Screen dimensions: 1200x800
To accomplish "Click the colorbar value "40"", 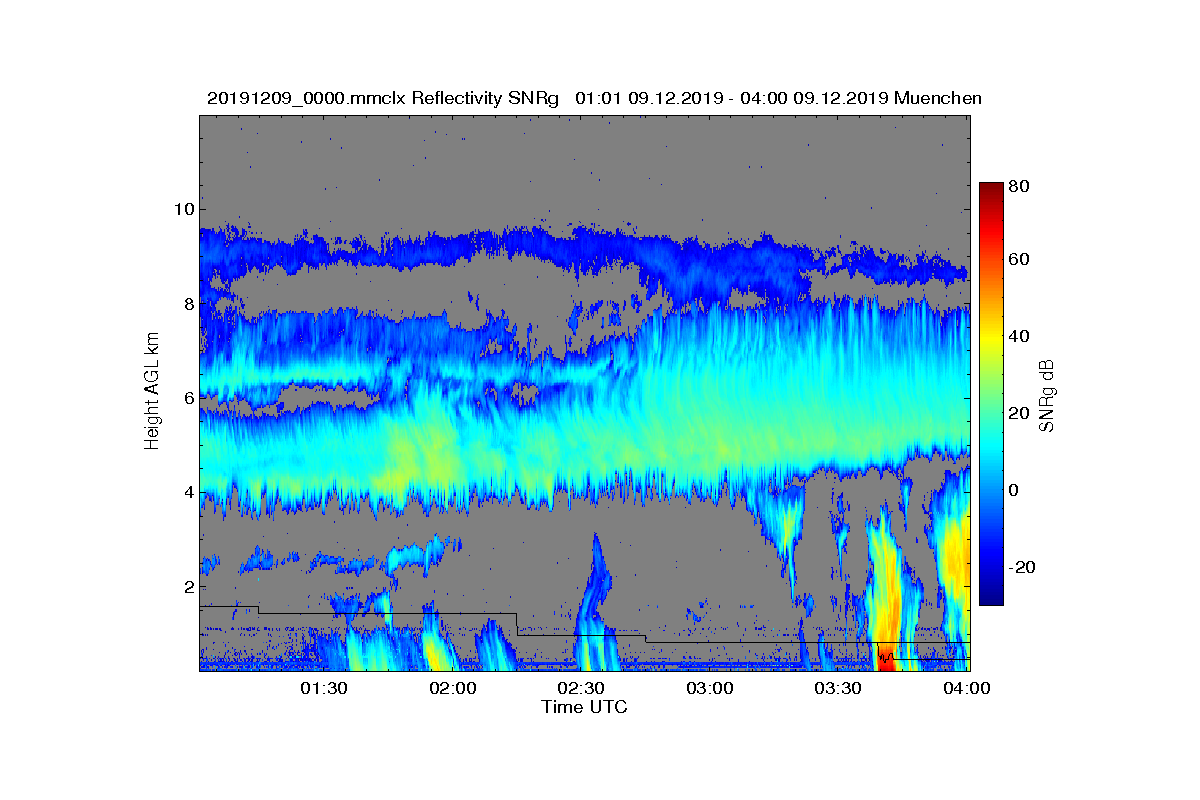I will tap(1020, 336).
